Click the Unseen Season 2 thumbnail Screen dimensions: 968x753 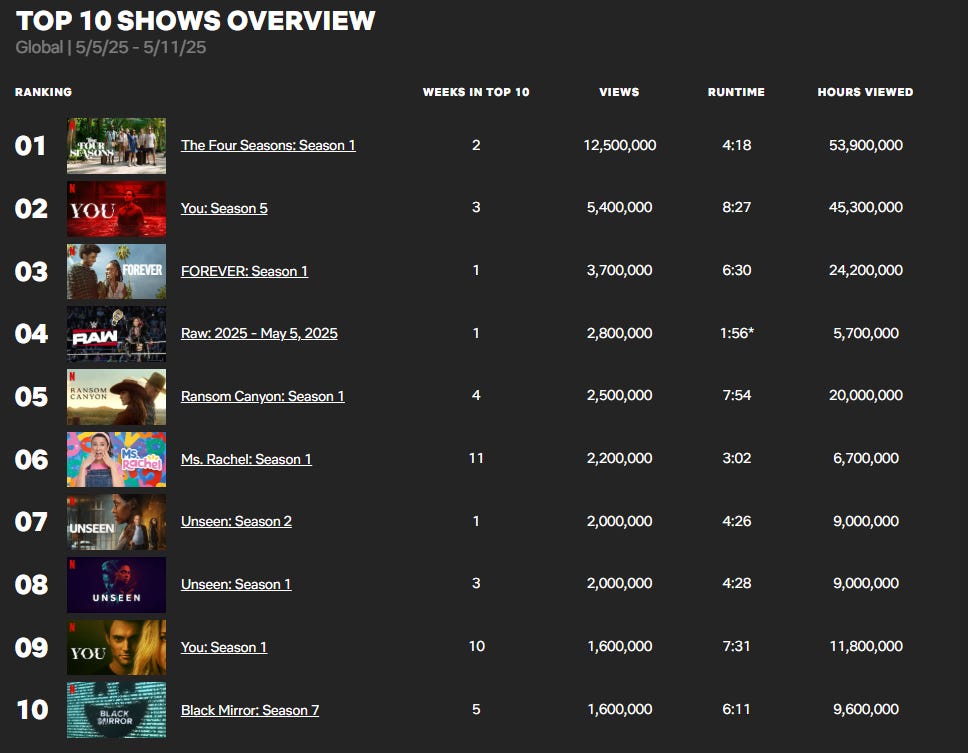point(117,522)
